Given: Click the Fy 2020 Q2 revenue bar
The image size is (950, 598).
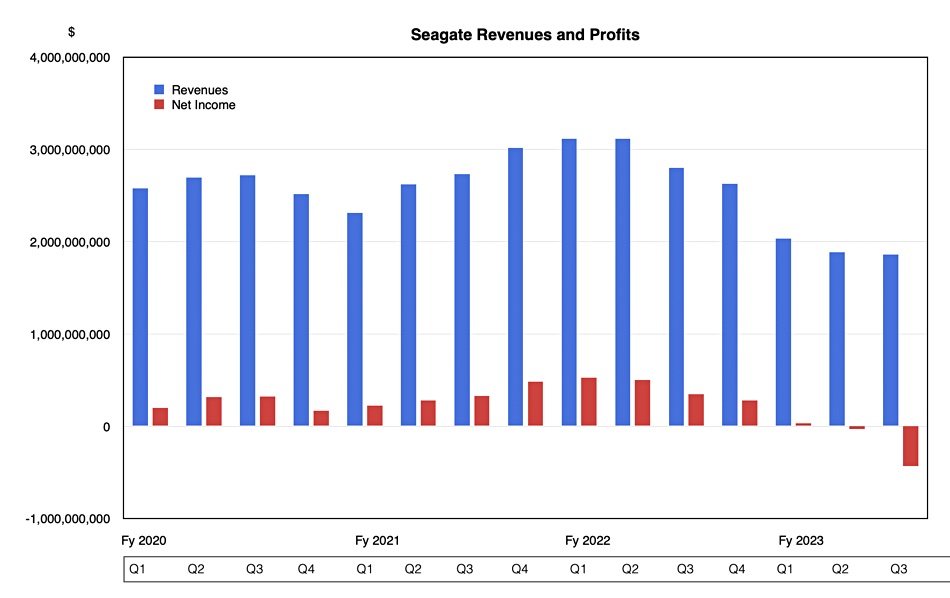Looking at the screenshot, I should 194,302.
